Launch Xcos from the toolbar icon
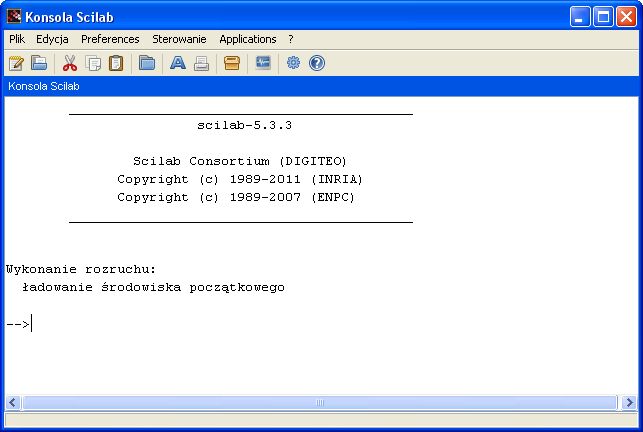The image size is (643, 432). [x=263, y=63]
